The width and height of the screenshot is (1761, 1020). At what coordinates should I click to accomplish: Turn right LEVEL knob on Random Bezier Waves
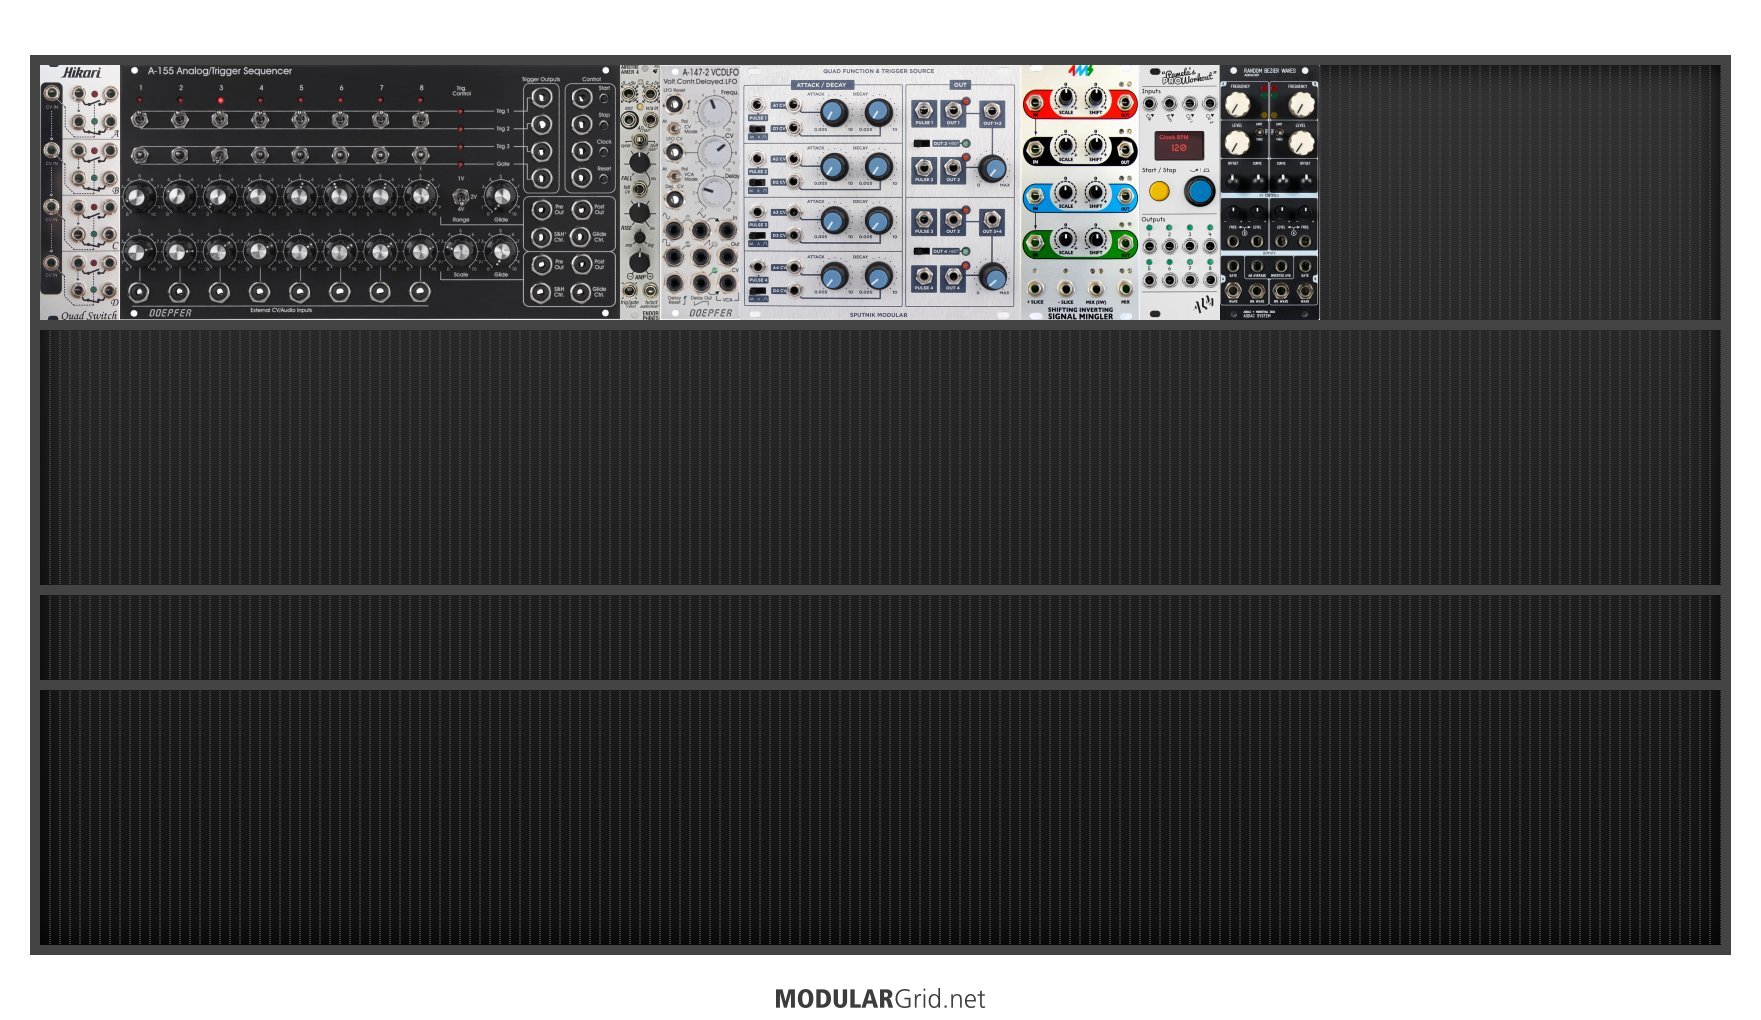point(1301,142)
